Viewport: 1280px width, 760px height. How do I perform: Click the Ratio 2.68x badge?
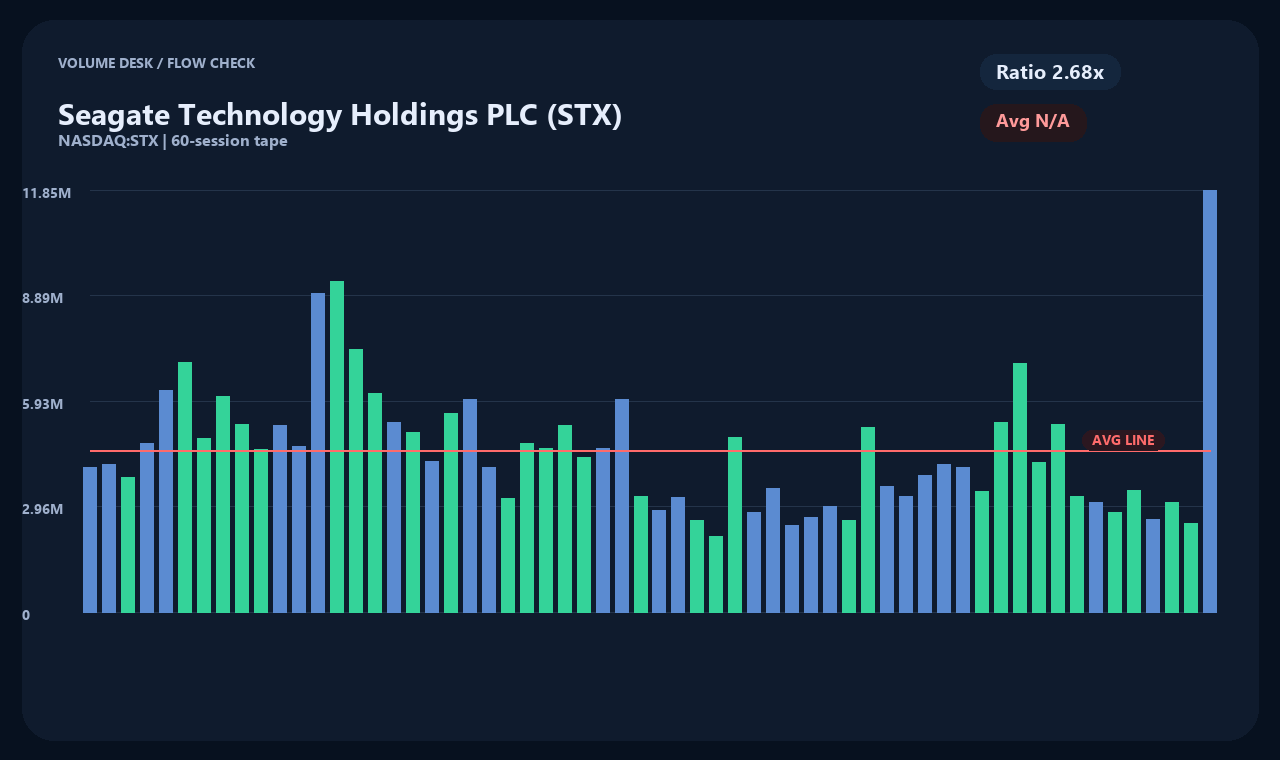coord(1050,72)
